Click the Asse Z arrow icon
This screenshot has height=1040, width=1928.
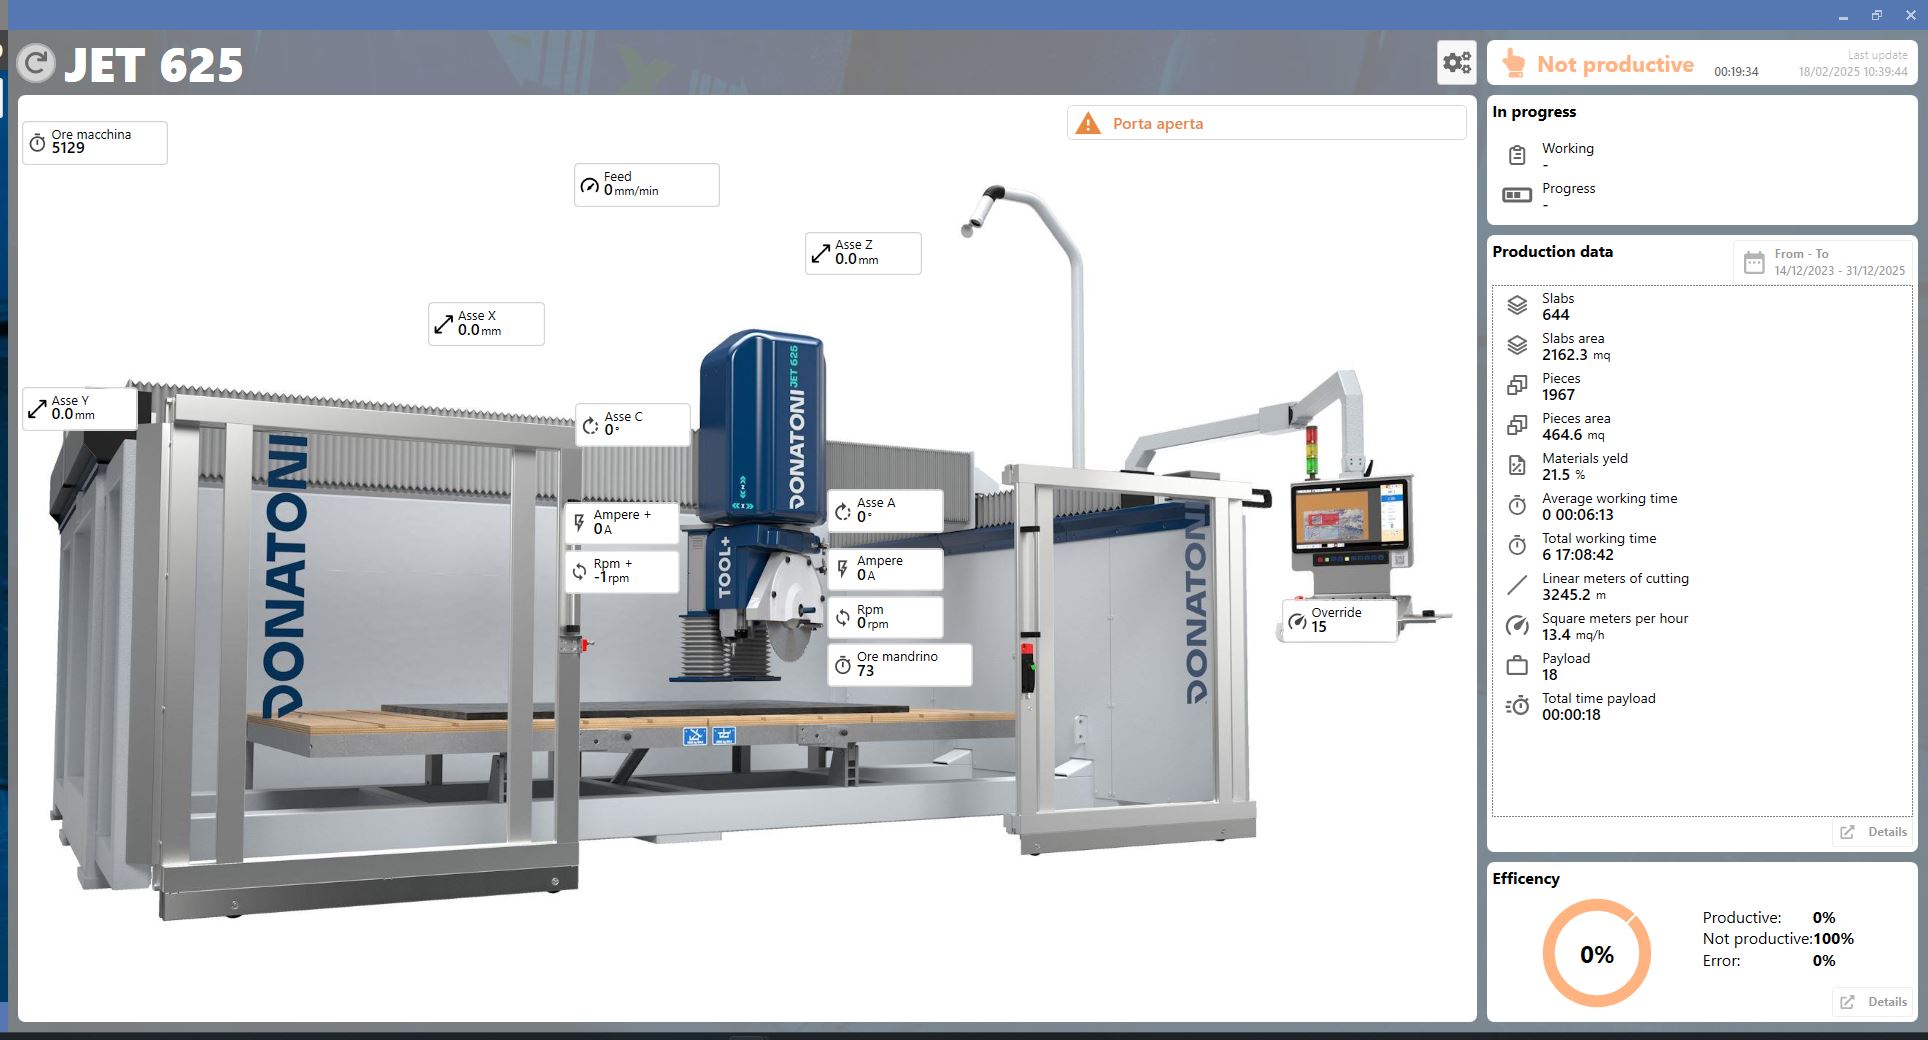821,253
